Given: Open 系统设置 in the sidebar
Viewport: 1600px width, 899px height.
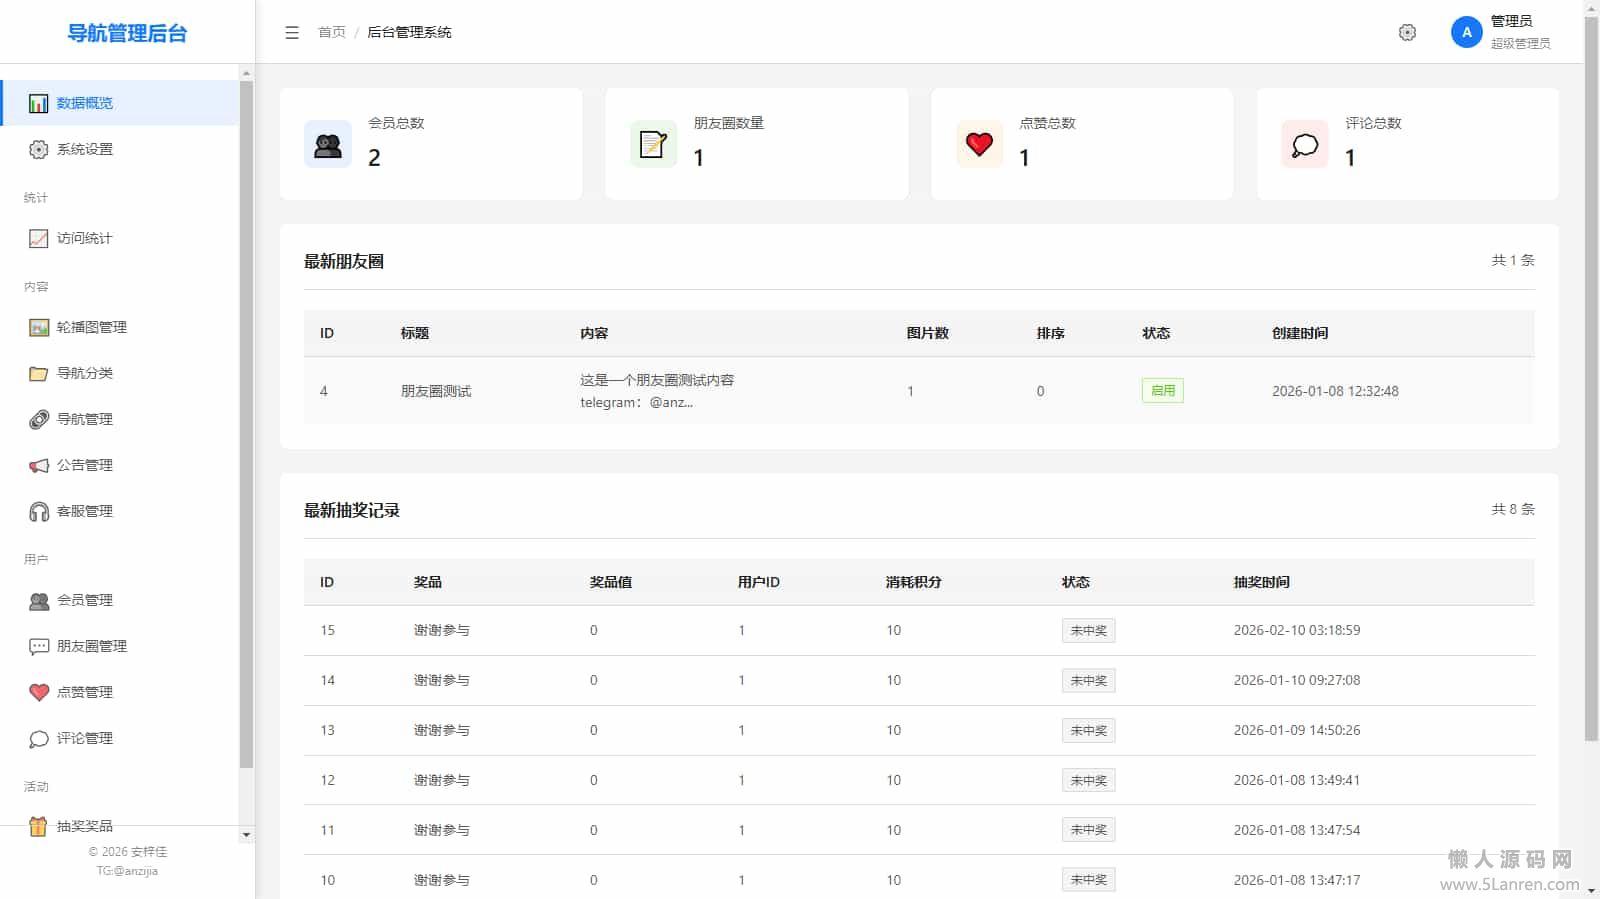Looking at the screenshot, I should [85, 150].
